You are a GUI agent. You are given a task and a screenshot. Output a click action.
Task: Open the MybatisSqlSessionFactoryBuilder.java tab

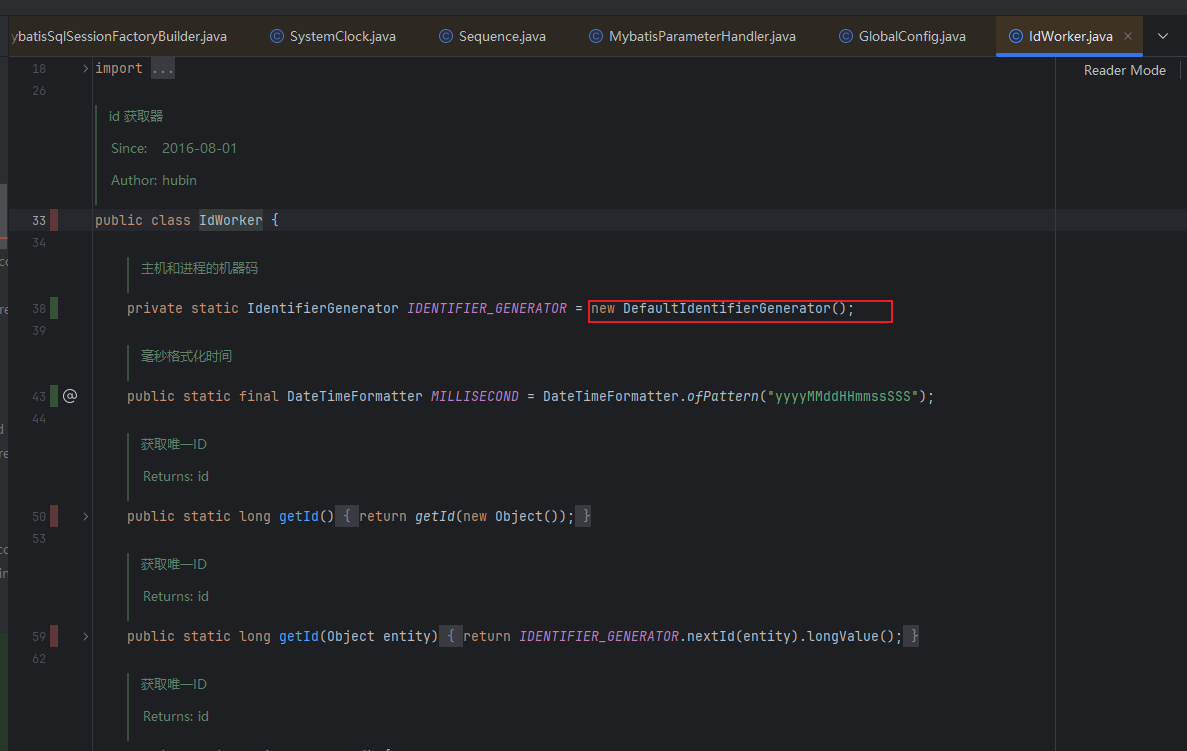(118, 36)
